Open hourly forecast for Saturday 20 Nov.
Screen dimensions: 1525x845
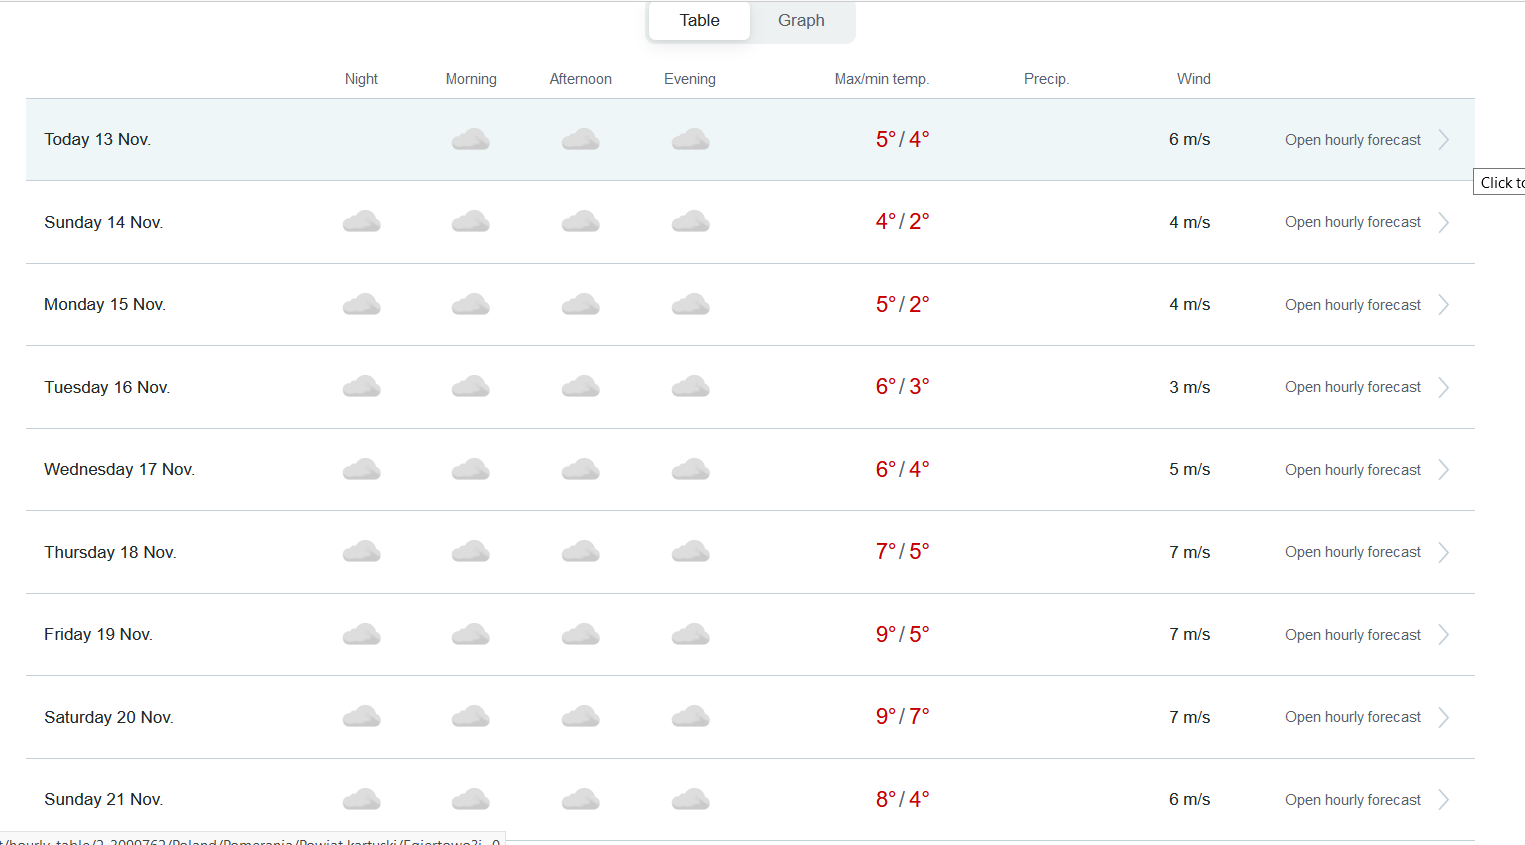[x=1352, y=717]
